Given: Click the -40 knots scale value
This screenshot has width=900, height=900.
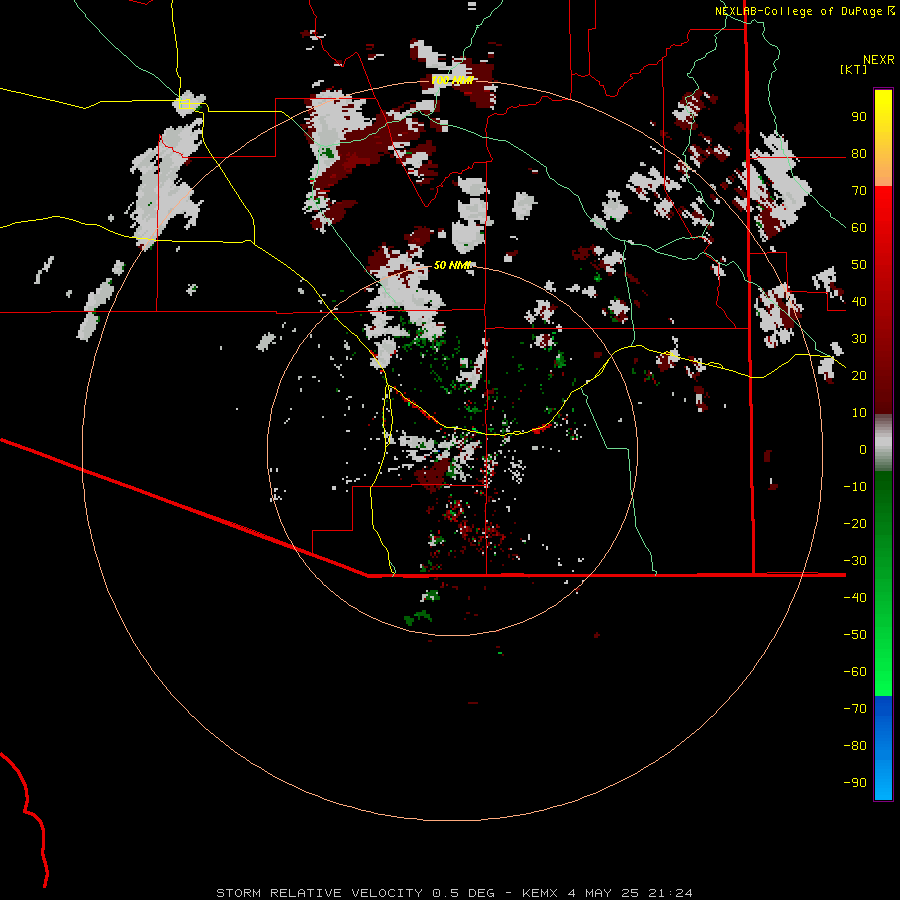Looking at the screenshot, I should [x=855, y=598].
